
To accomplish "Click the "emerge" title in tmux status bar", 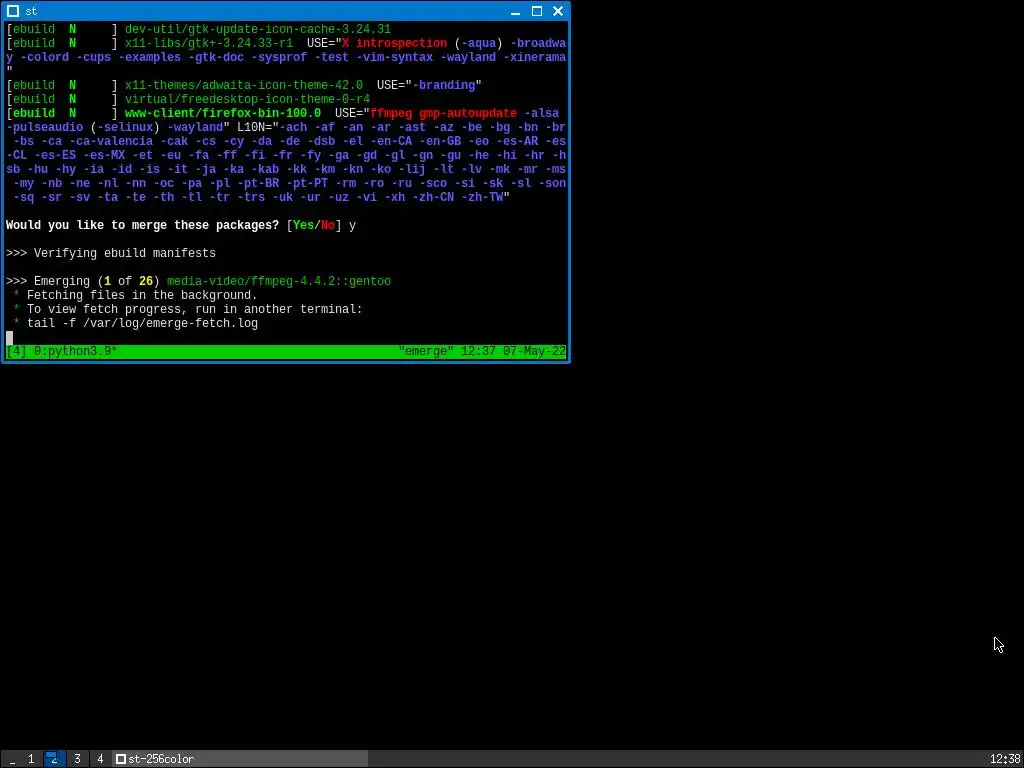I will [426, 351].
